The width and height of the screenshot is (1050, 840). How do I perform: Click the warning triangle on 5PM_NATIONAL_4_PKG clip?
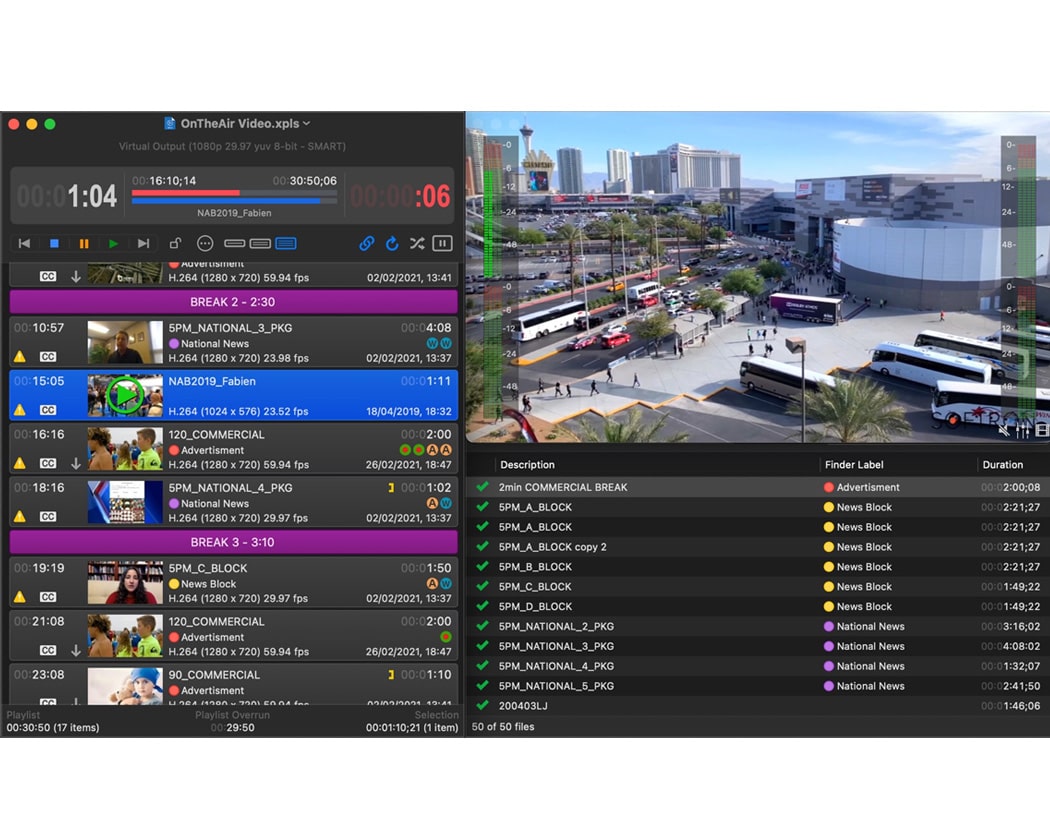(x=20, y=516)
